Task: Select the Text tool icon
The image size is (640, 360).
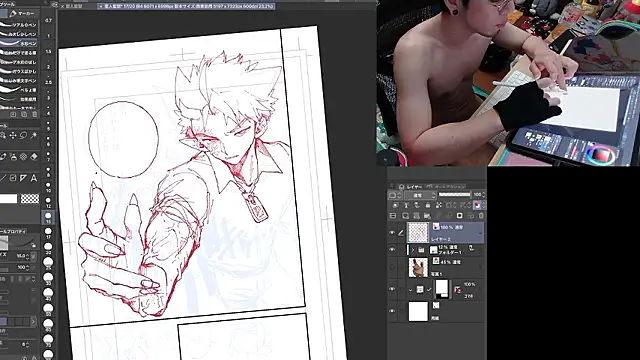Action: point(34,178)
